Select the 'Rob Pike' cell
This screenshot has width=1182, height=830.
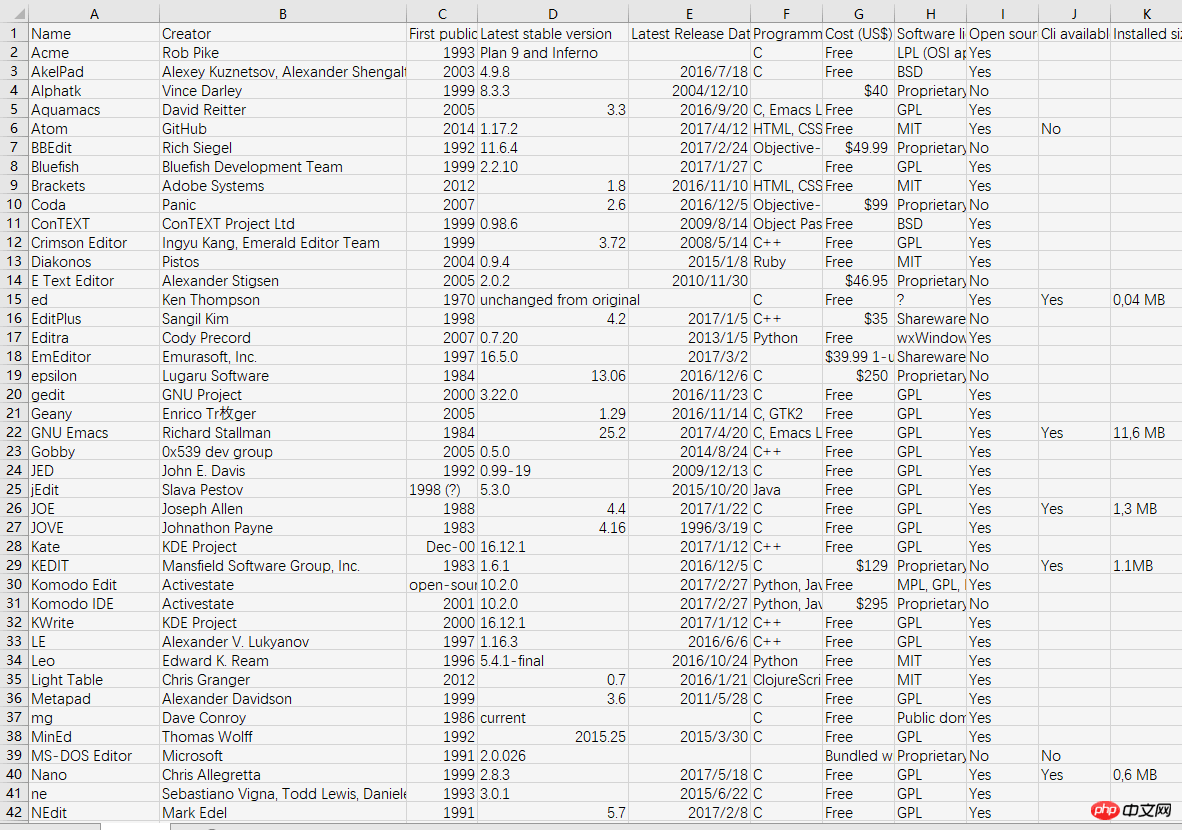click(x=283, y=53)
